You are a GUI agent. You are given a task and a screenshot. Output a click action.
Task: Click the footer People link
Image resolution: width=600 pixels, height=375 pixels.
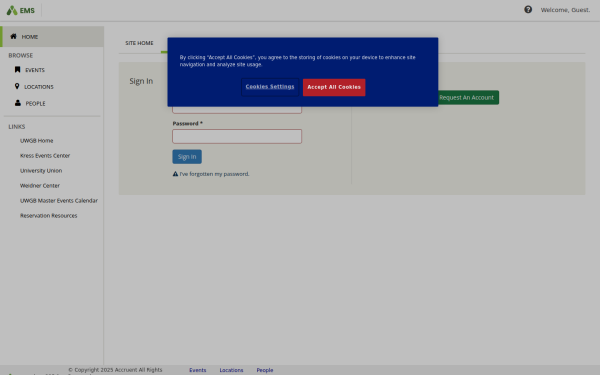tap(265, 370)
